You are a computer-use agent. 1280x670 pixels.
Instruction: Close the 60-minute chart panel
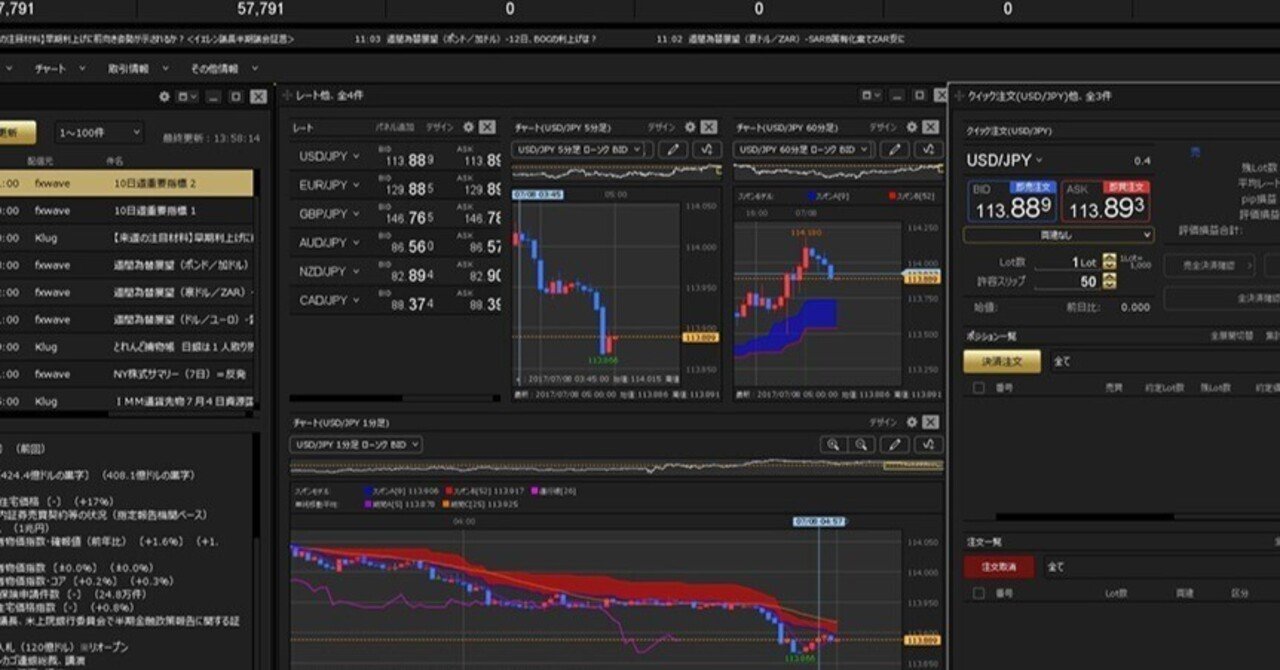931,127
